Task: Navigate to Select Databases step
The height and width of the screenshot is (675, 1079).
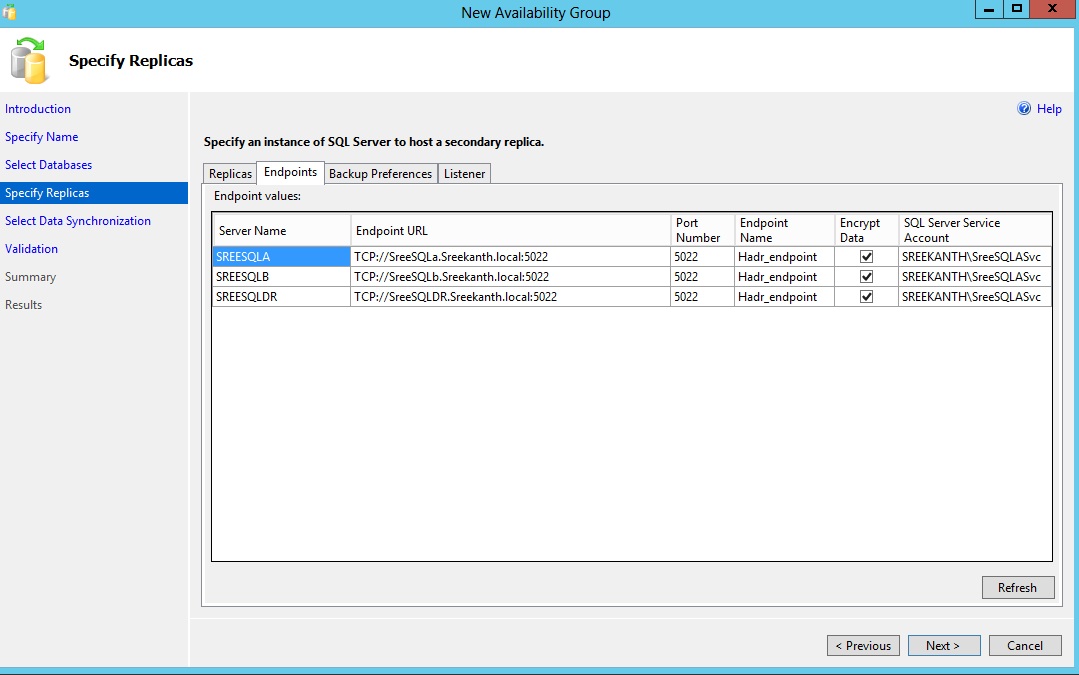Action: [x=48, y=165]
